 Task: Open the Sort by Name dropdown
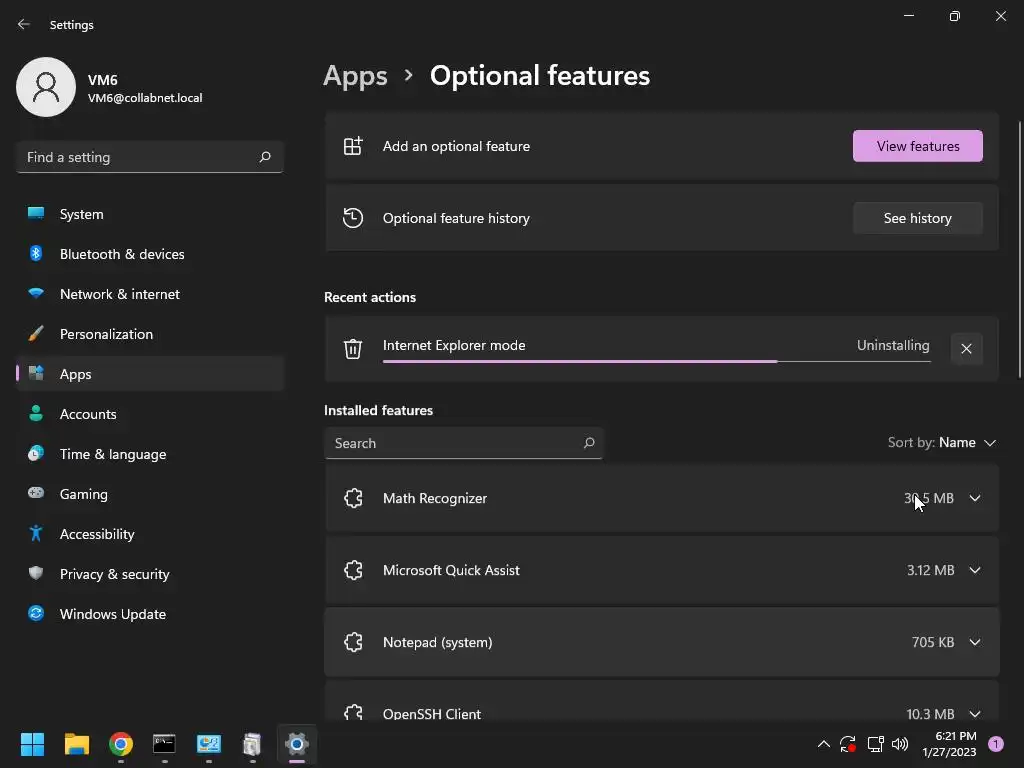click(x=942, y=443)
